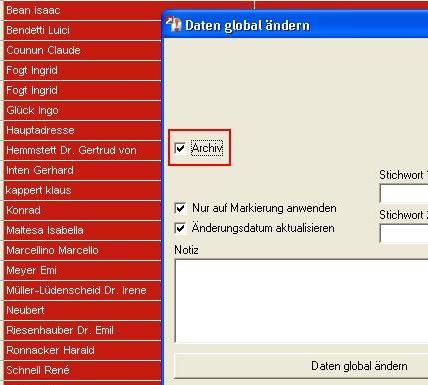
Task: Select the Maltesa Isabella row
Action: tap(82, 230)
